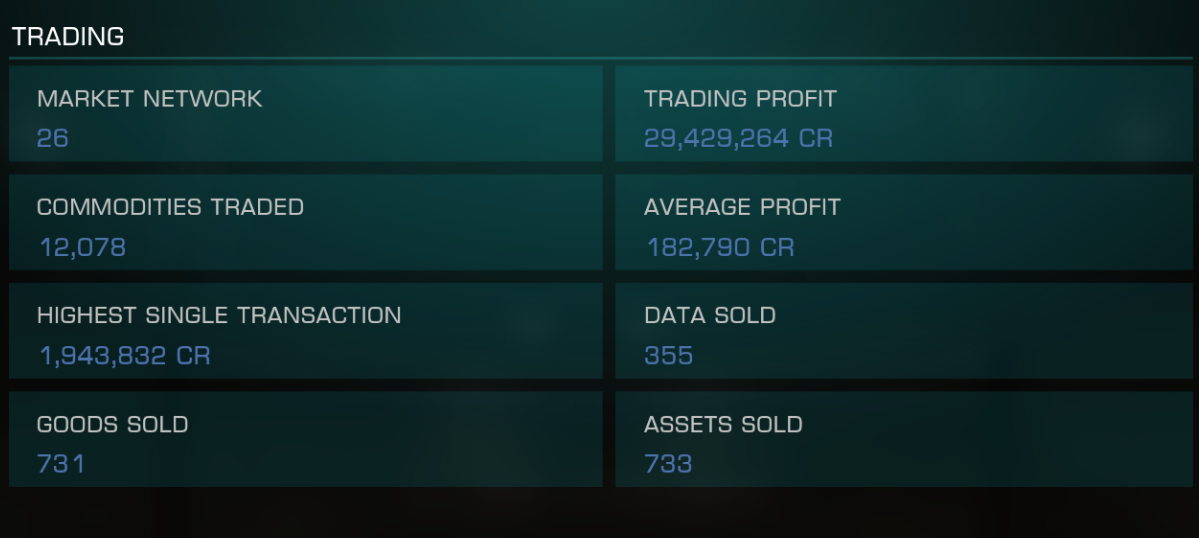Click the Assets Sold value 733
This screenshot has width=1199, height=538.
click(668, 464)
